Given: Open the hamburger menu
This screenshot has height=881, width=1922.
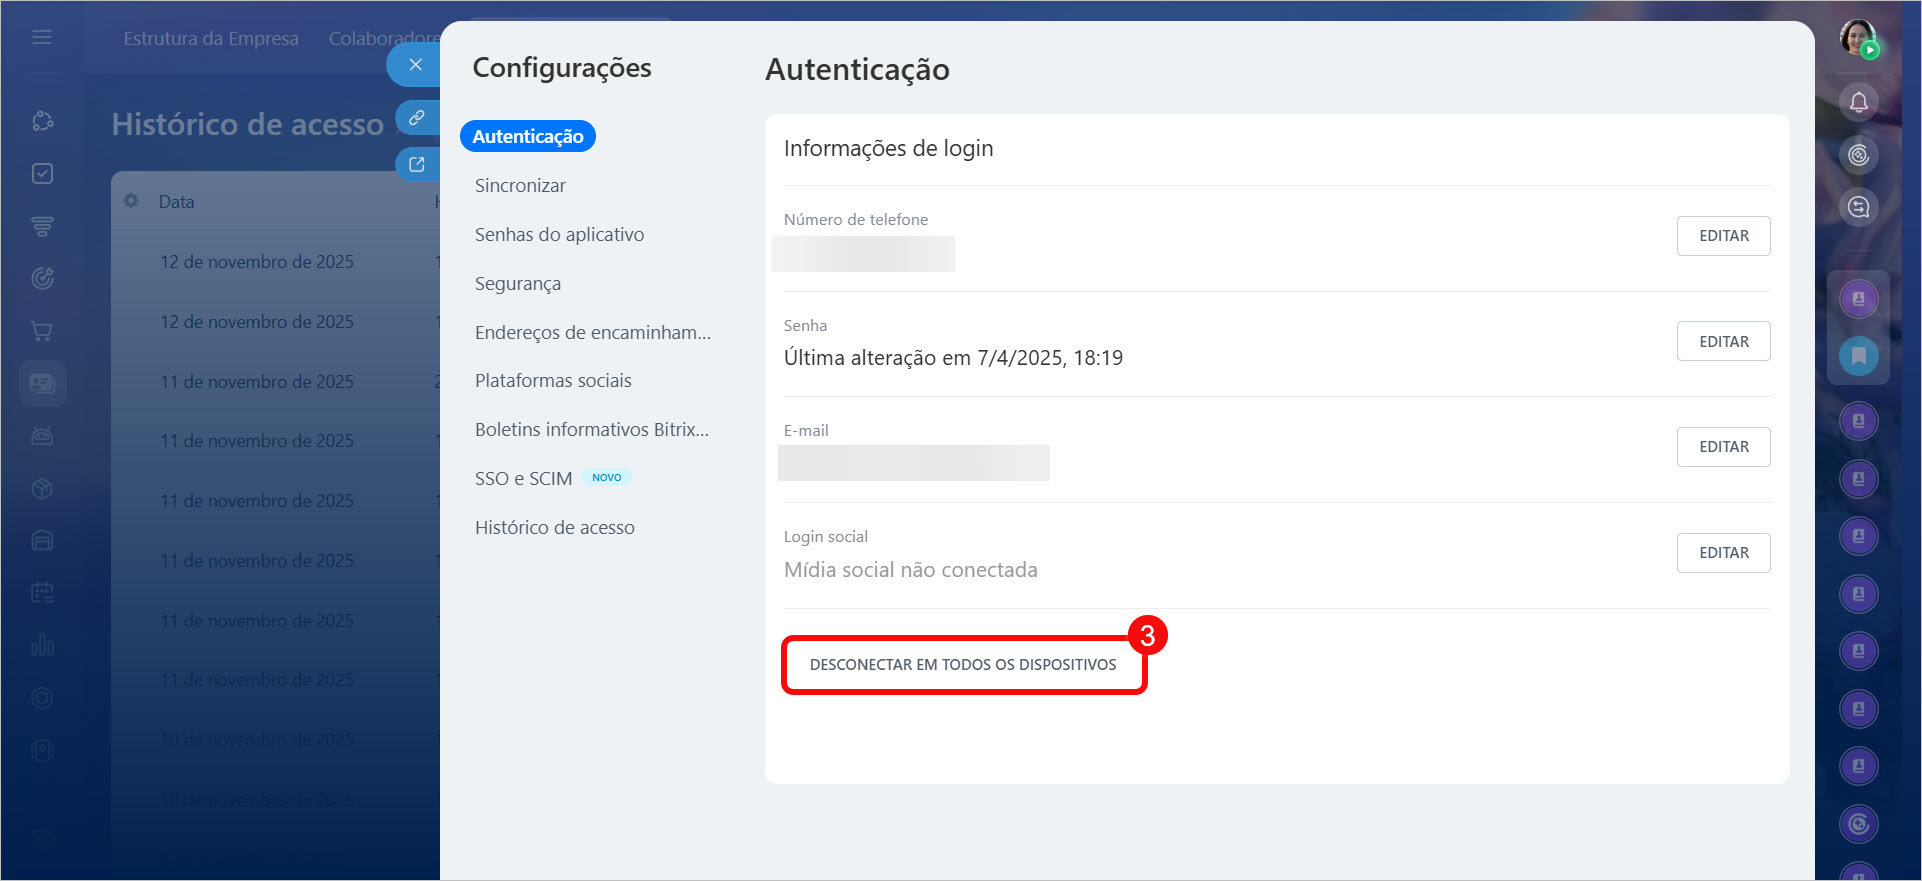Looking at the screenshot, I should [42, 37].
